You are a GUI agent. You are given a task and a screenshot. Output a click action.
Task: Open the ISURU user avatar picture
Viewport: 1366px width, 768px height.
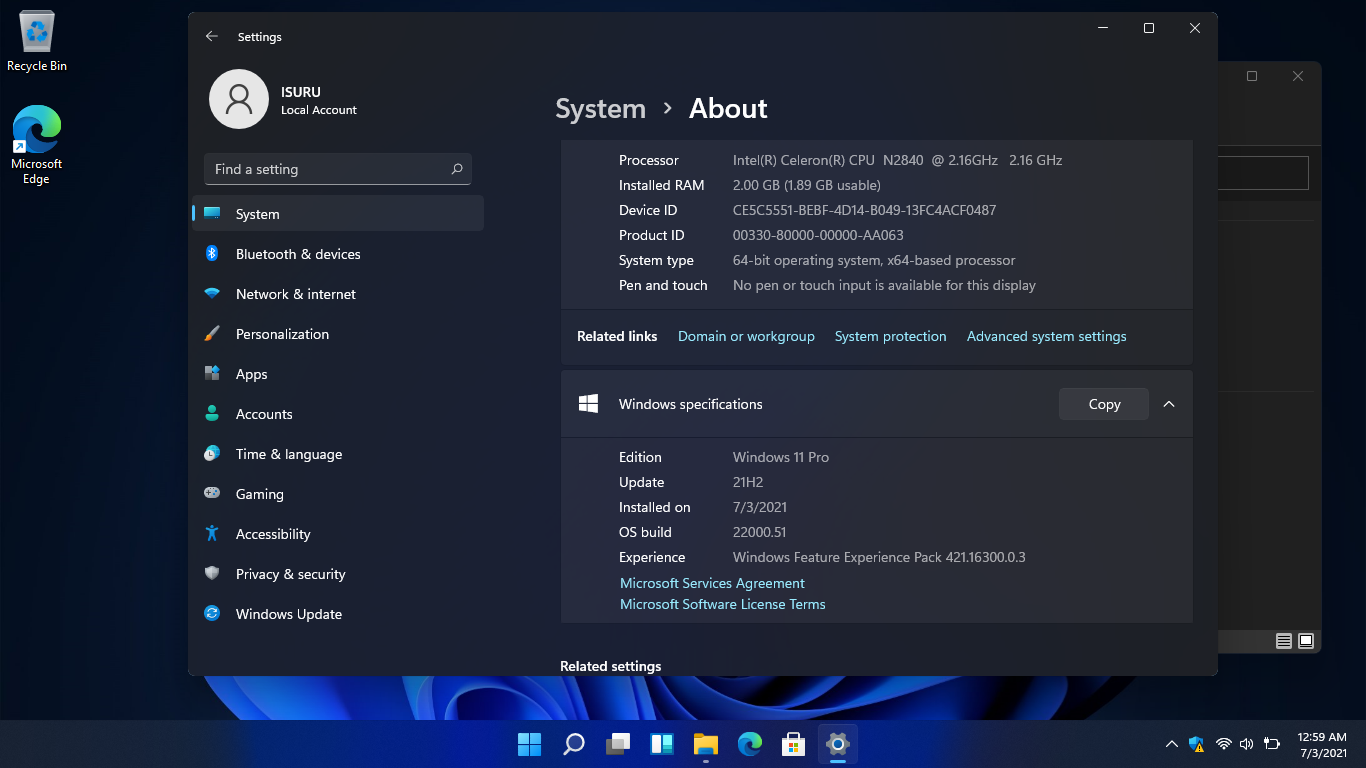coord(239,99)
